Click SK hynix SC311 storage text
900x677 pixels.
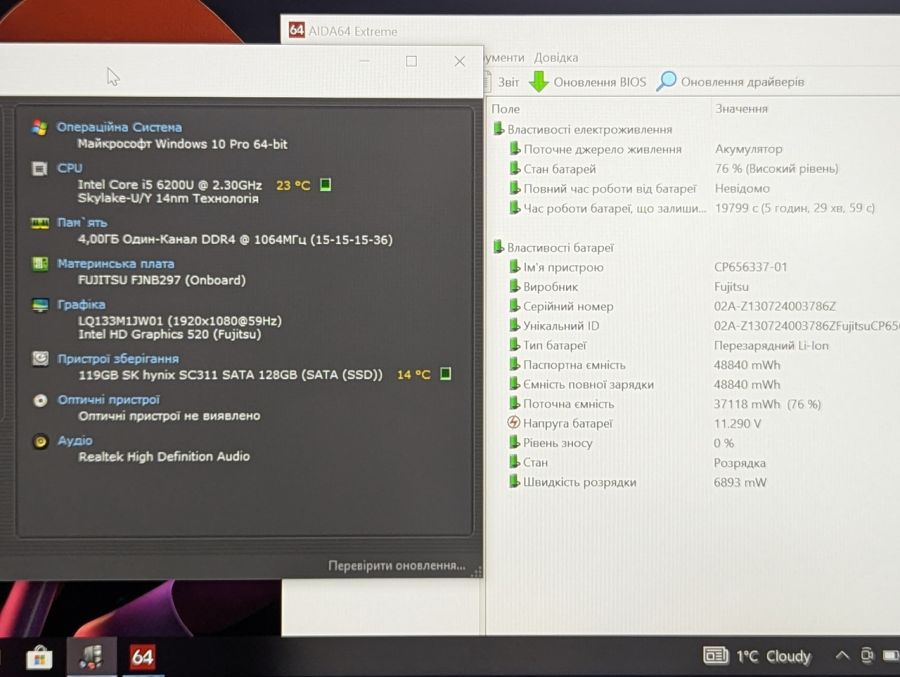[x=230, y=375]
